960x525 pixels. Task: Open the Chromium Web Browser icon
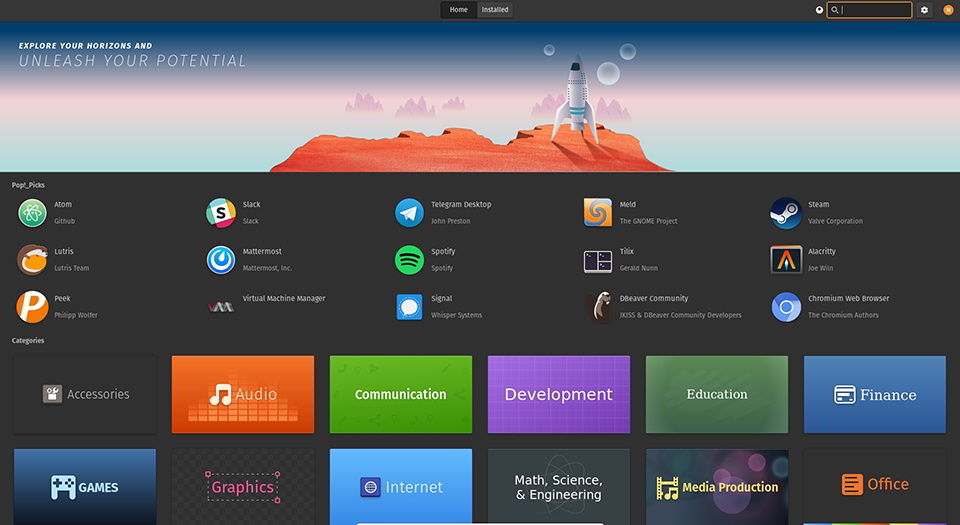786,307
